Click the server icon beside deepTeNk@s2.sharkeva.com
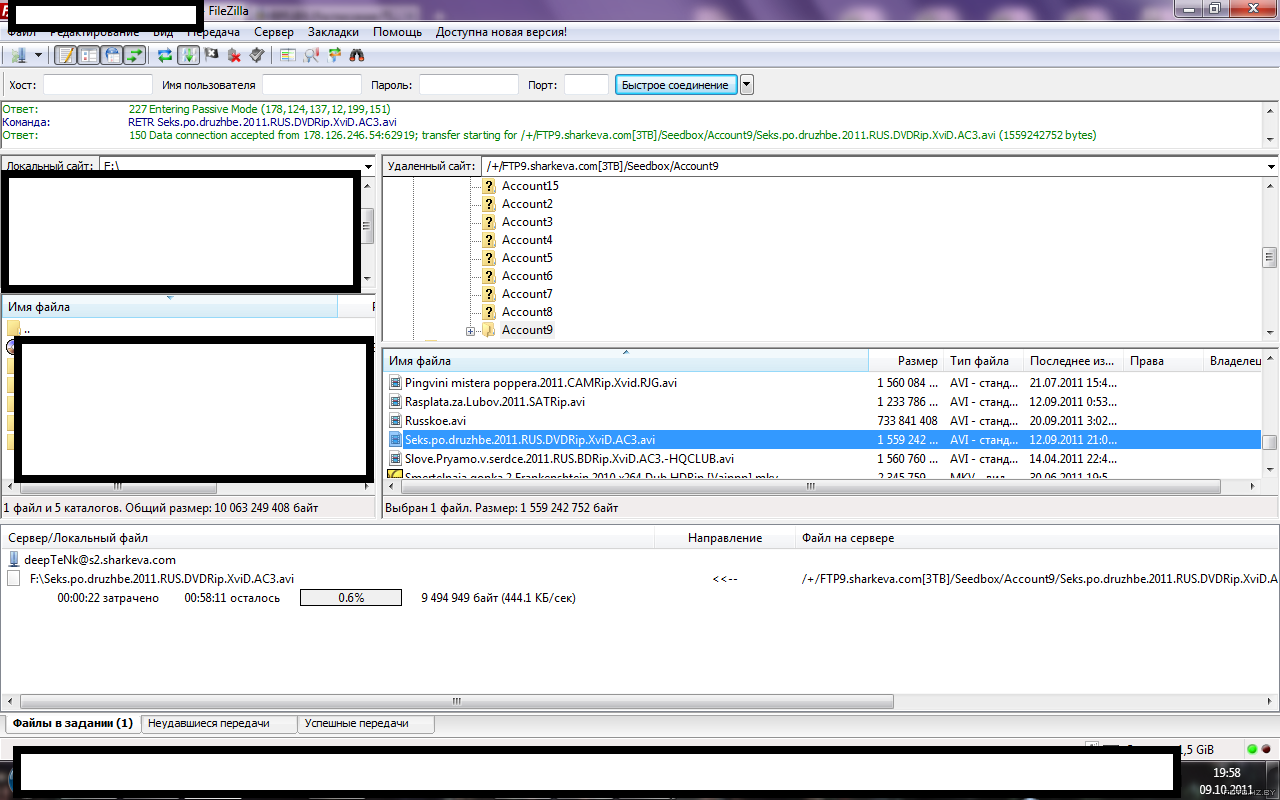 pos(14,560)
